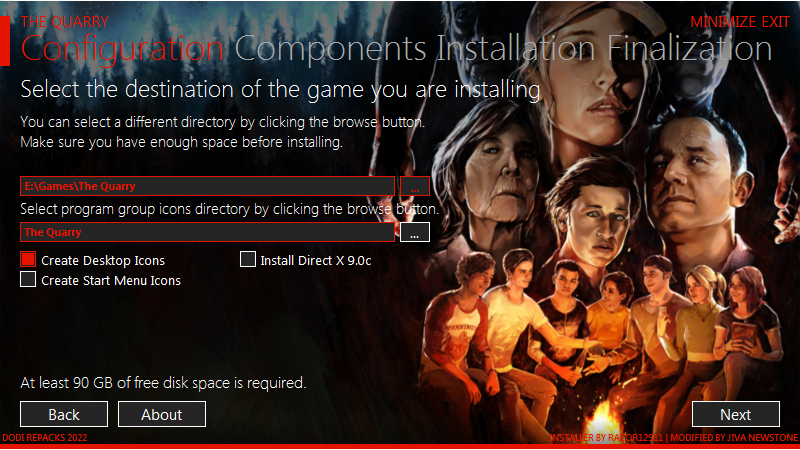The height and width of the screenshot is (450, 800).
Task: Click the Back button
Action: click(64, 414)
